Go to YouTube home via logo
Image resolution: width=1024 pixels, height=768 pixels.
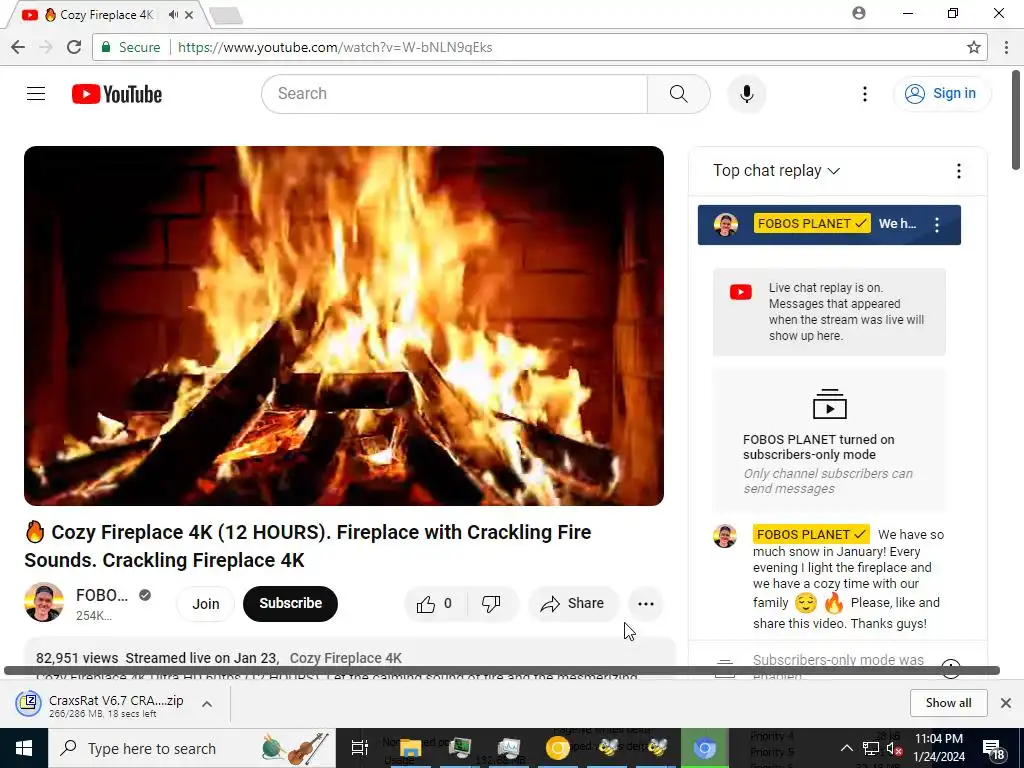coord(117,94)
